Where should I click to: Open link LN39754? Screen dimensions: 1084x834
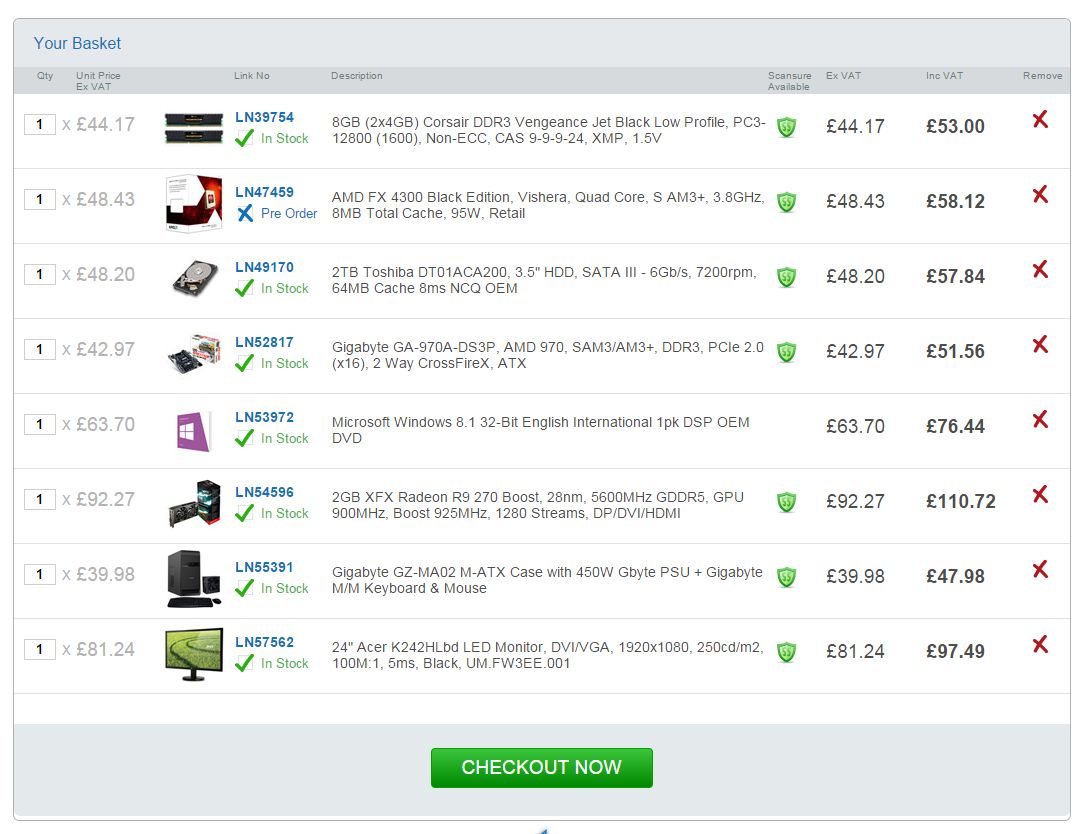click(264, 118)
